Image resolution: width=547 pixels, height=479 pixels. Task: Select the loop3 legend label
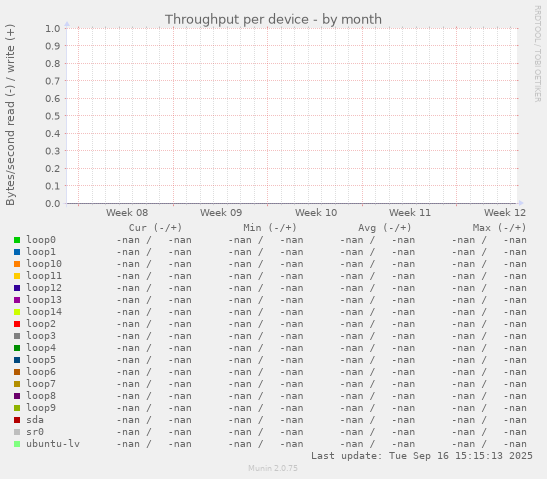point(41,336)
